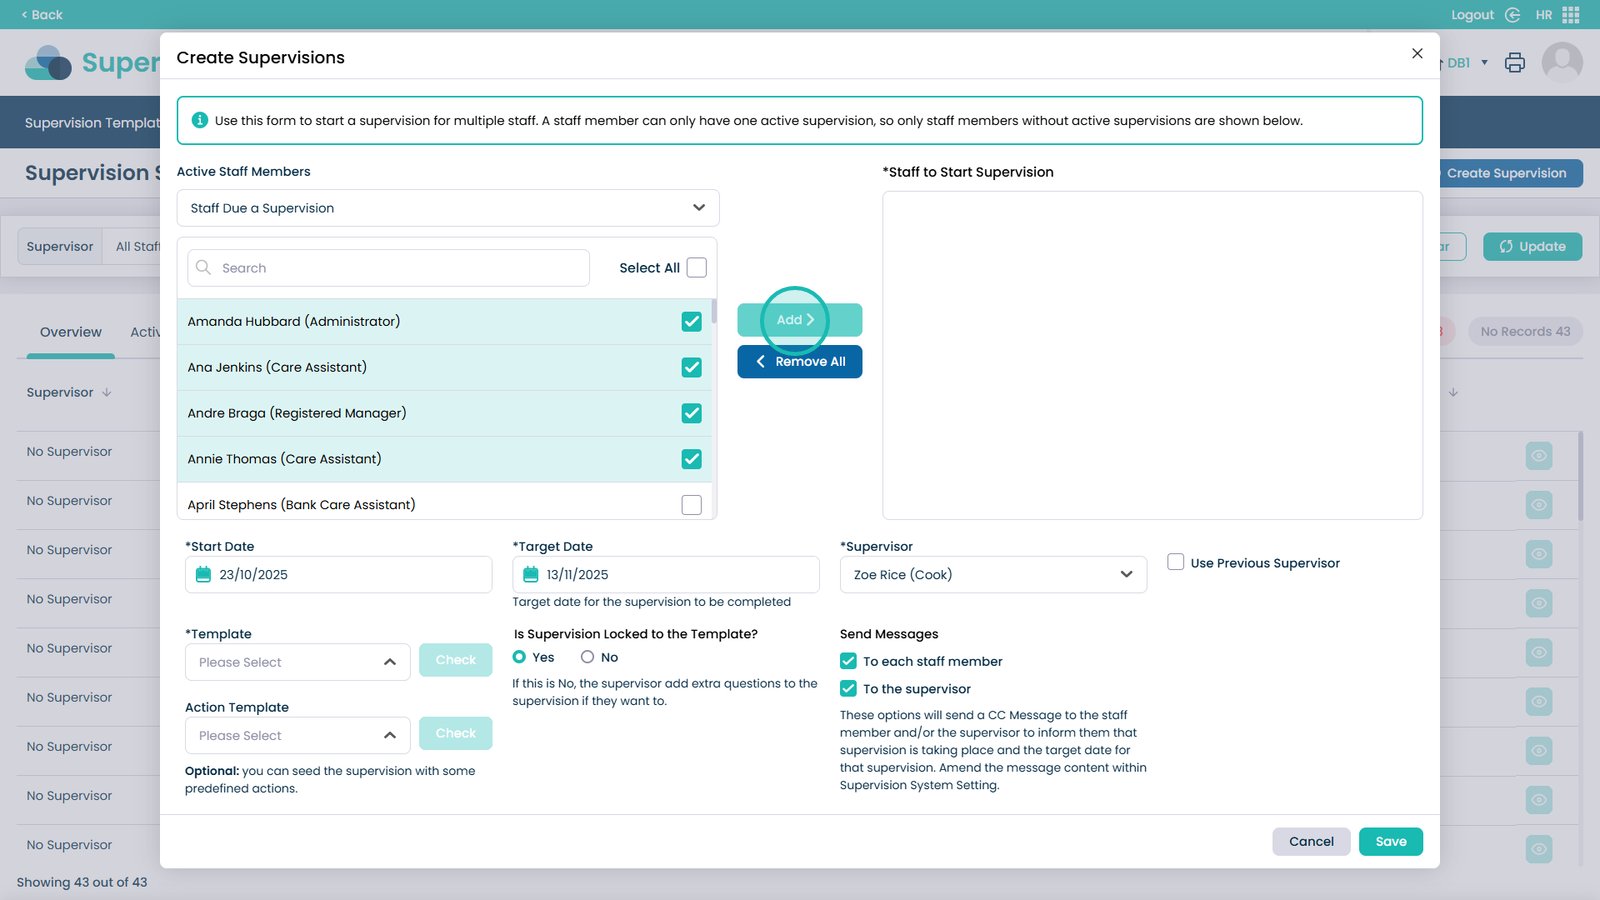Open the Target Date calendar icon

pyautogui.click(x=531, y=575)
